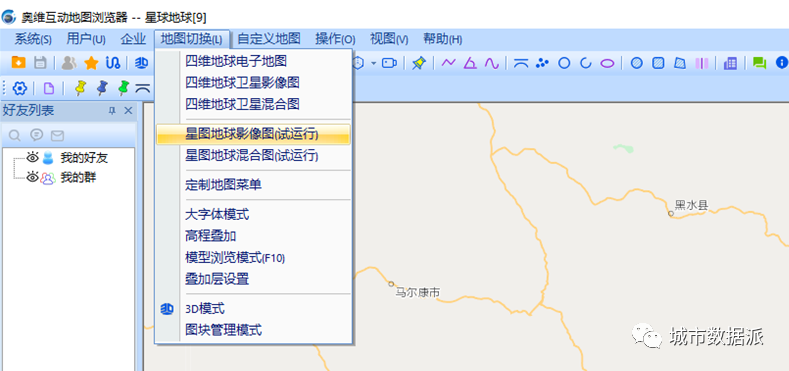Viewport: 789px width, 371px height.
Task: Open the 自定义地图 menu
Action: coord(269,39)
